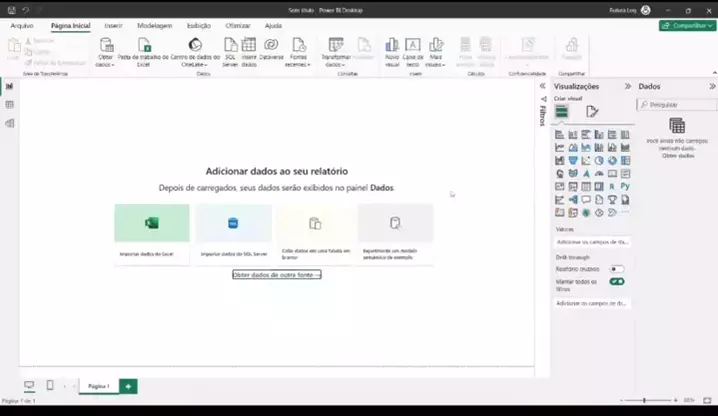Select the treemap visual
The height and width of the screenshot is (416, 718).
[x=626, y=160]
